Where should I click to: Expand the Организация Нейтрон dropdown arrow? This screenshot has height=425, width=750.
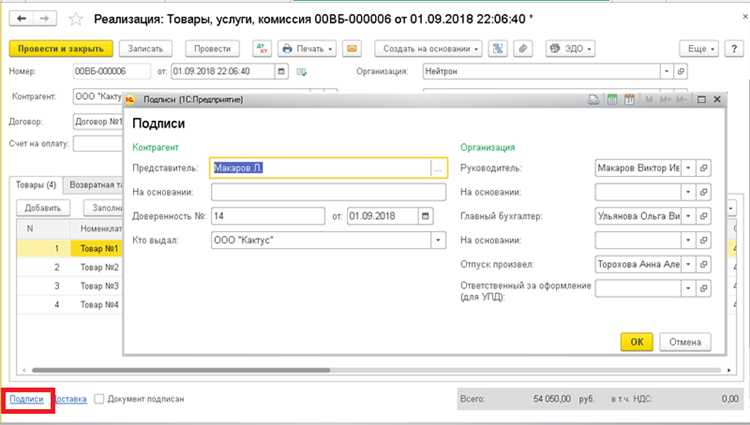tap(667, 72)
